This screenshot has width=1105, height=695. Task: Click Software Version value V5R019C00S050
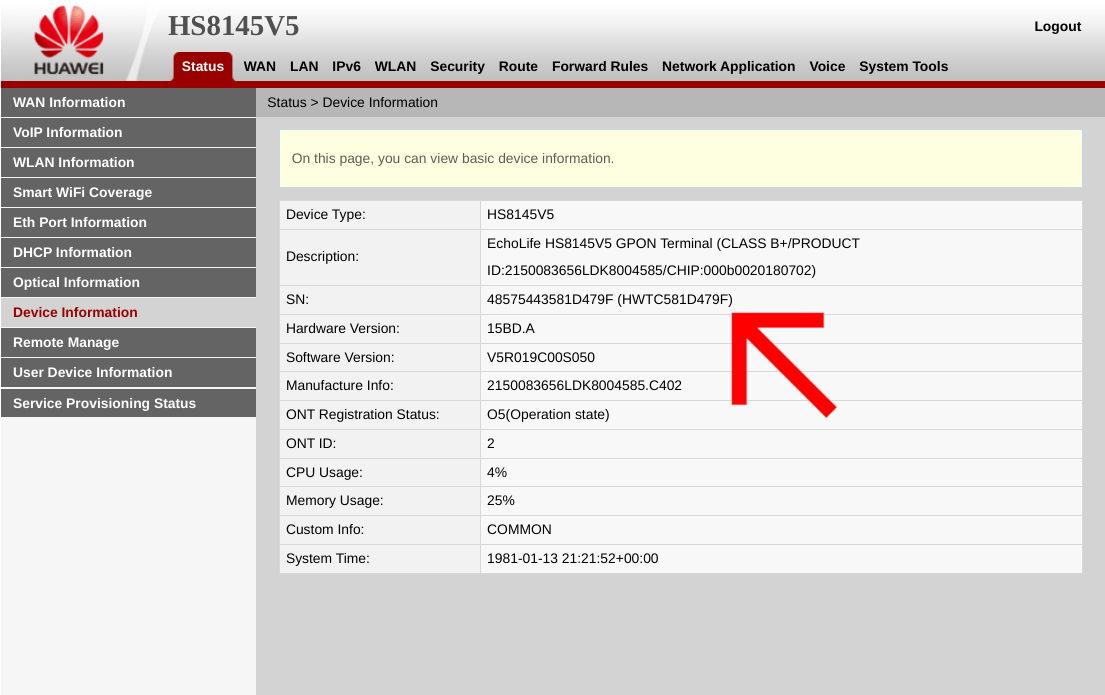click(x=541, y=357)
